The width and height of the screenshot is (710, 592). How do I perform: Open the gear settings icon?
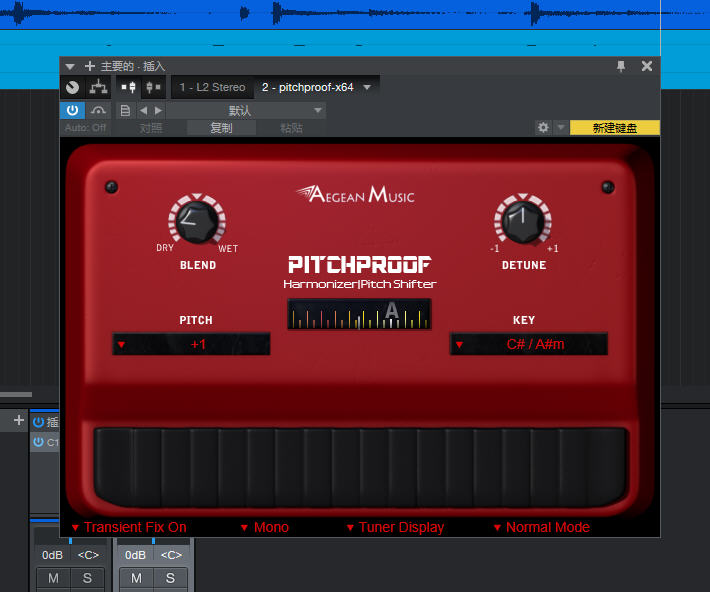(x=543, y=128)
